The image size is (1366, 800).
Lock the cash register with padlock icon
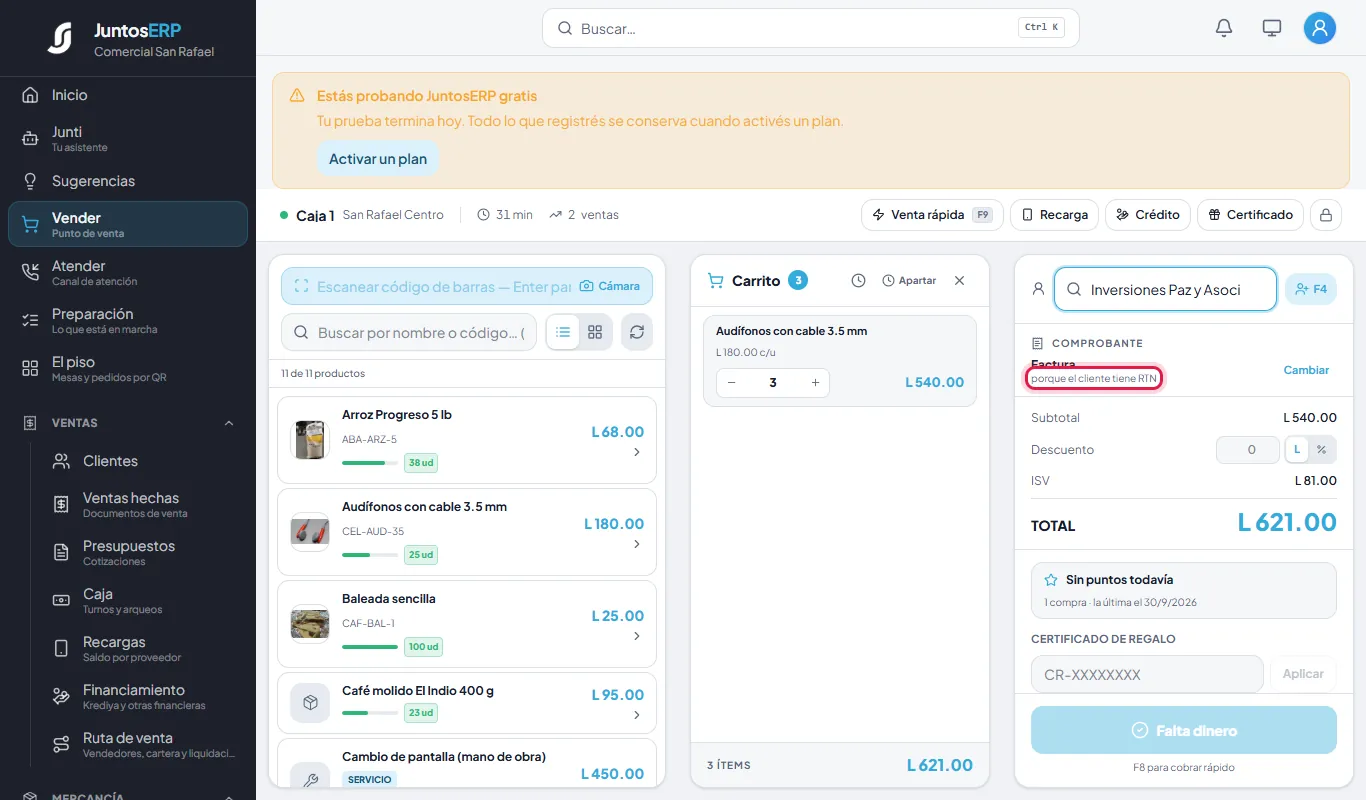click(1326, 215)
